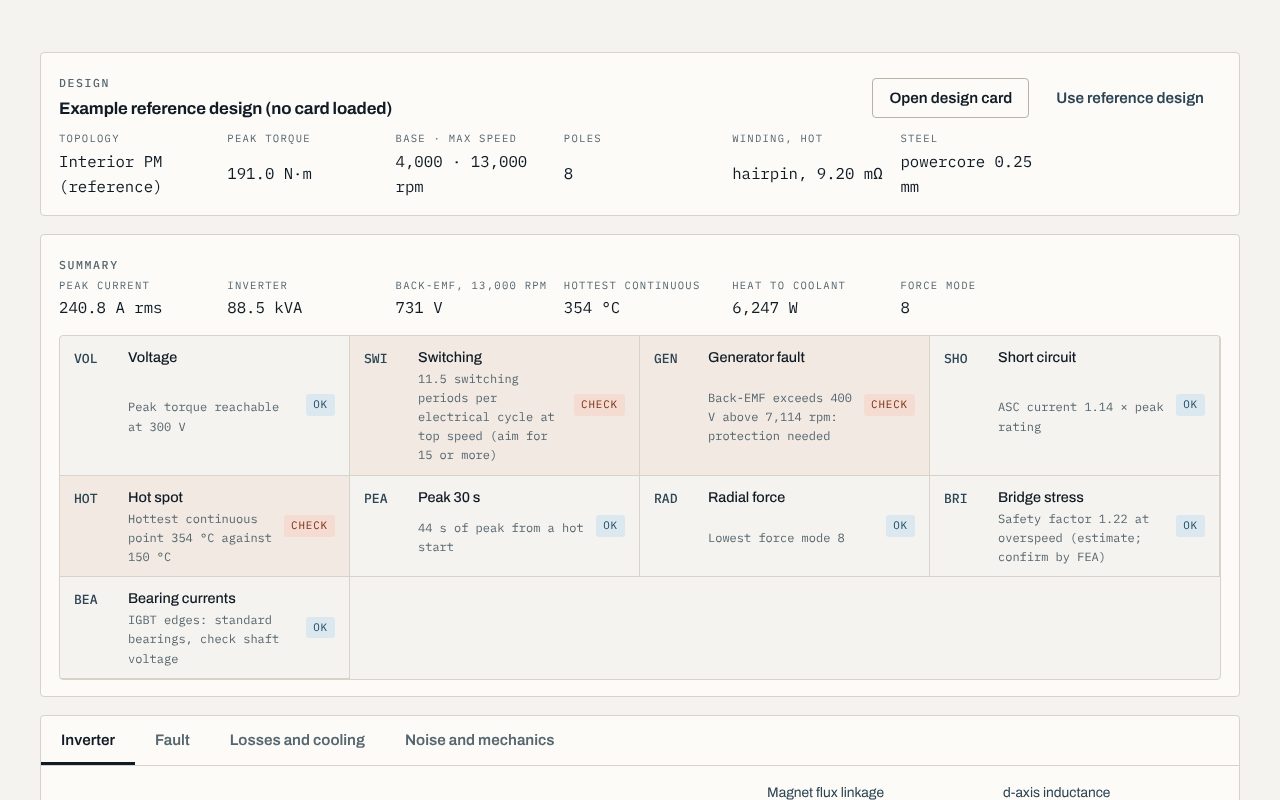Viewport: 1280px width, 800px height.
Task: Switch to the Inverter tab
Action: [88, 740]
